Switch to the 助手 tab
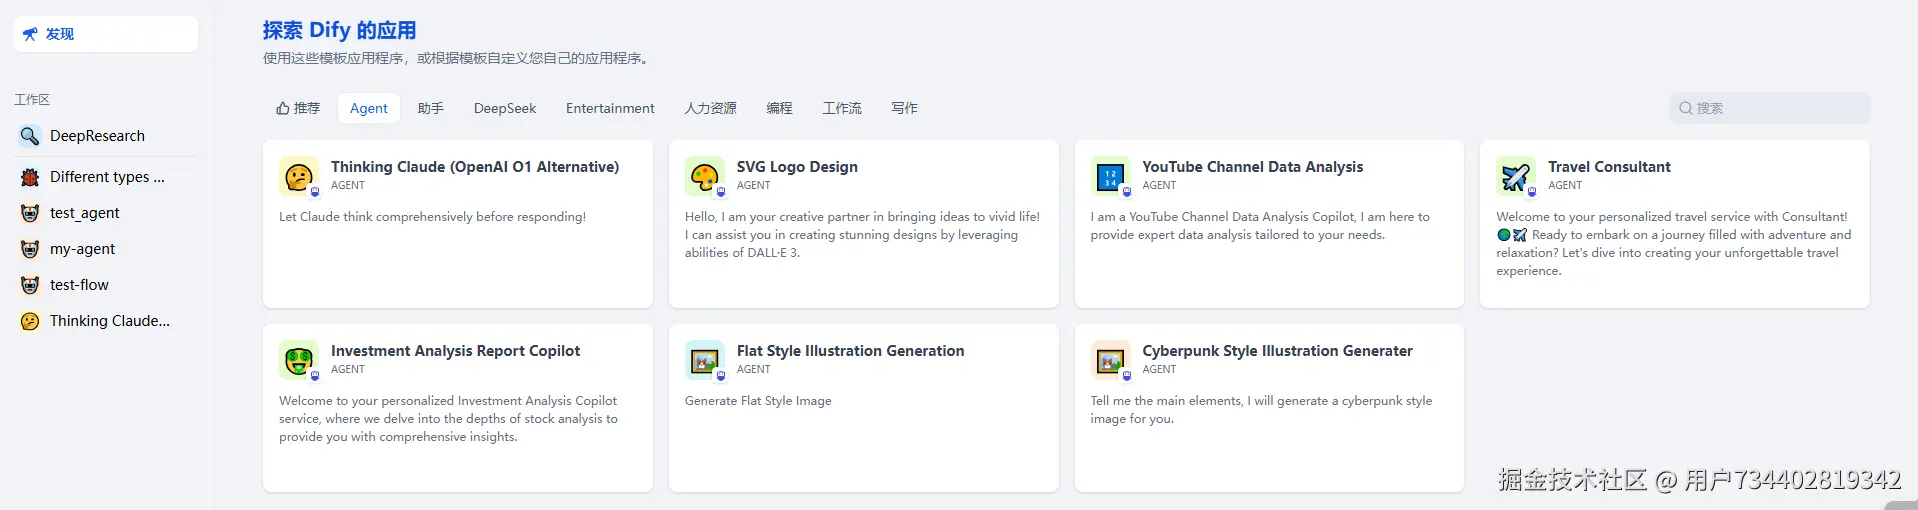 coord(431,108)
